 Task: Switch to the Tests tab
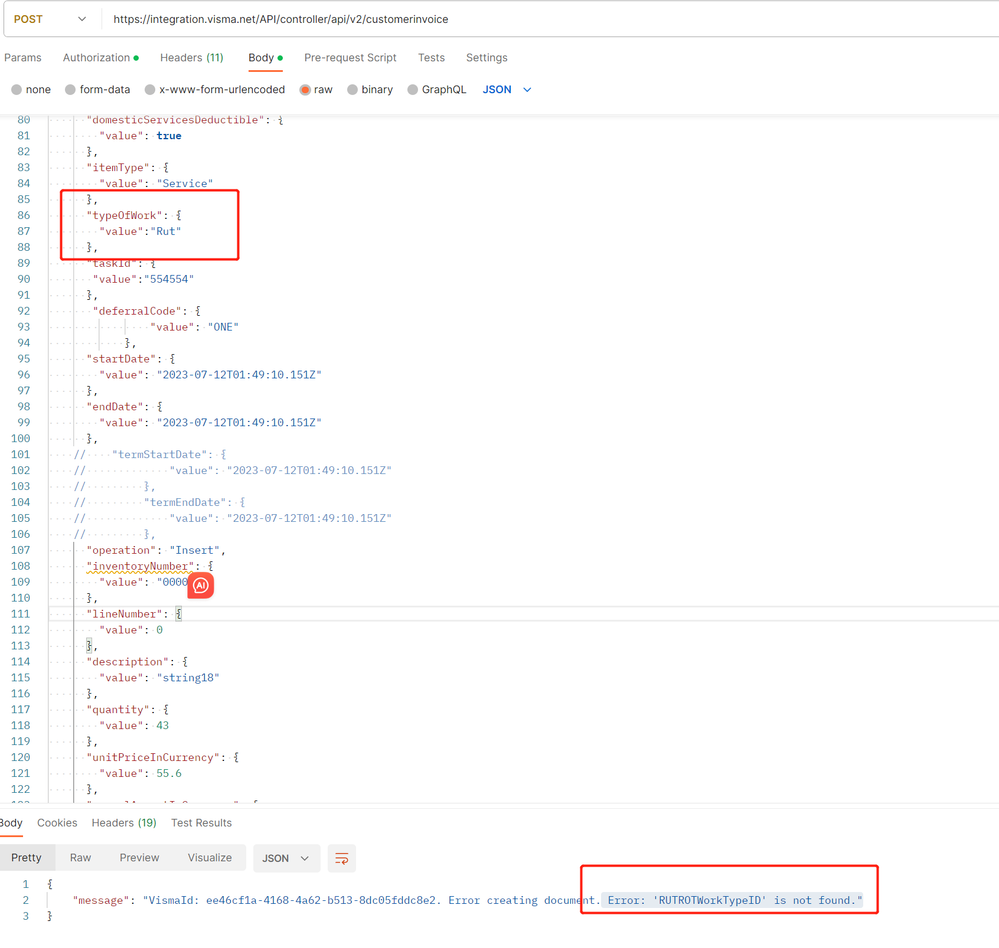click(431, 57)
